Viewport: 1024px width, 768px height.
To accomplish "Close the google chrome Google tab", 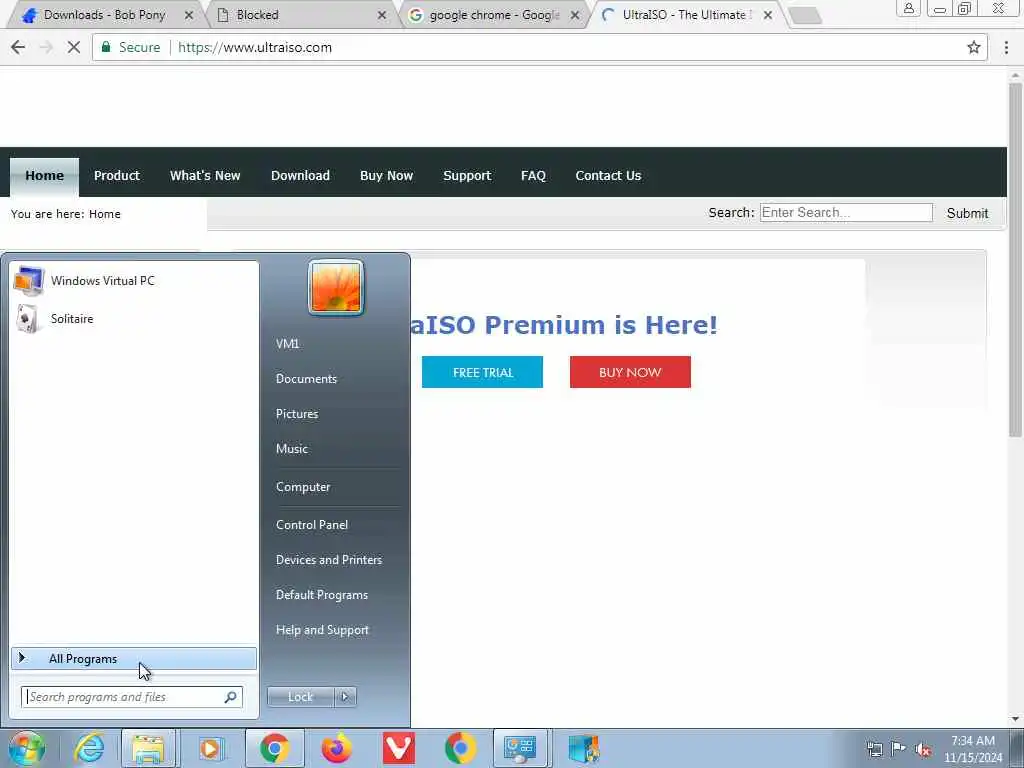I will [575, 15].
